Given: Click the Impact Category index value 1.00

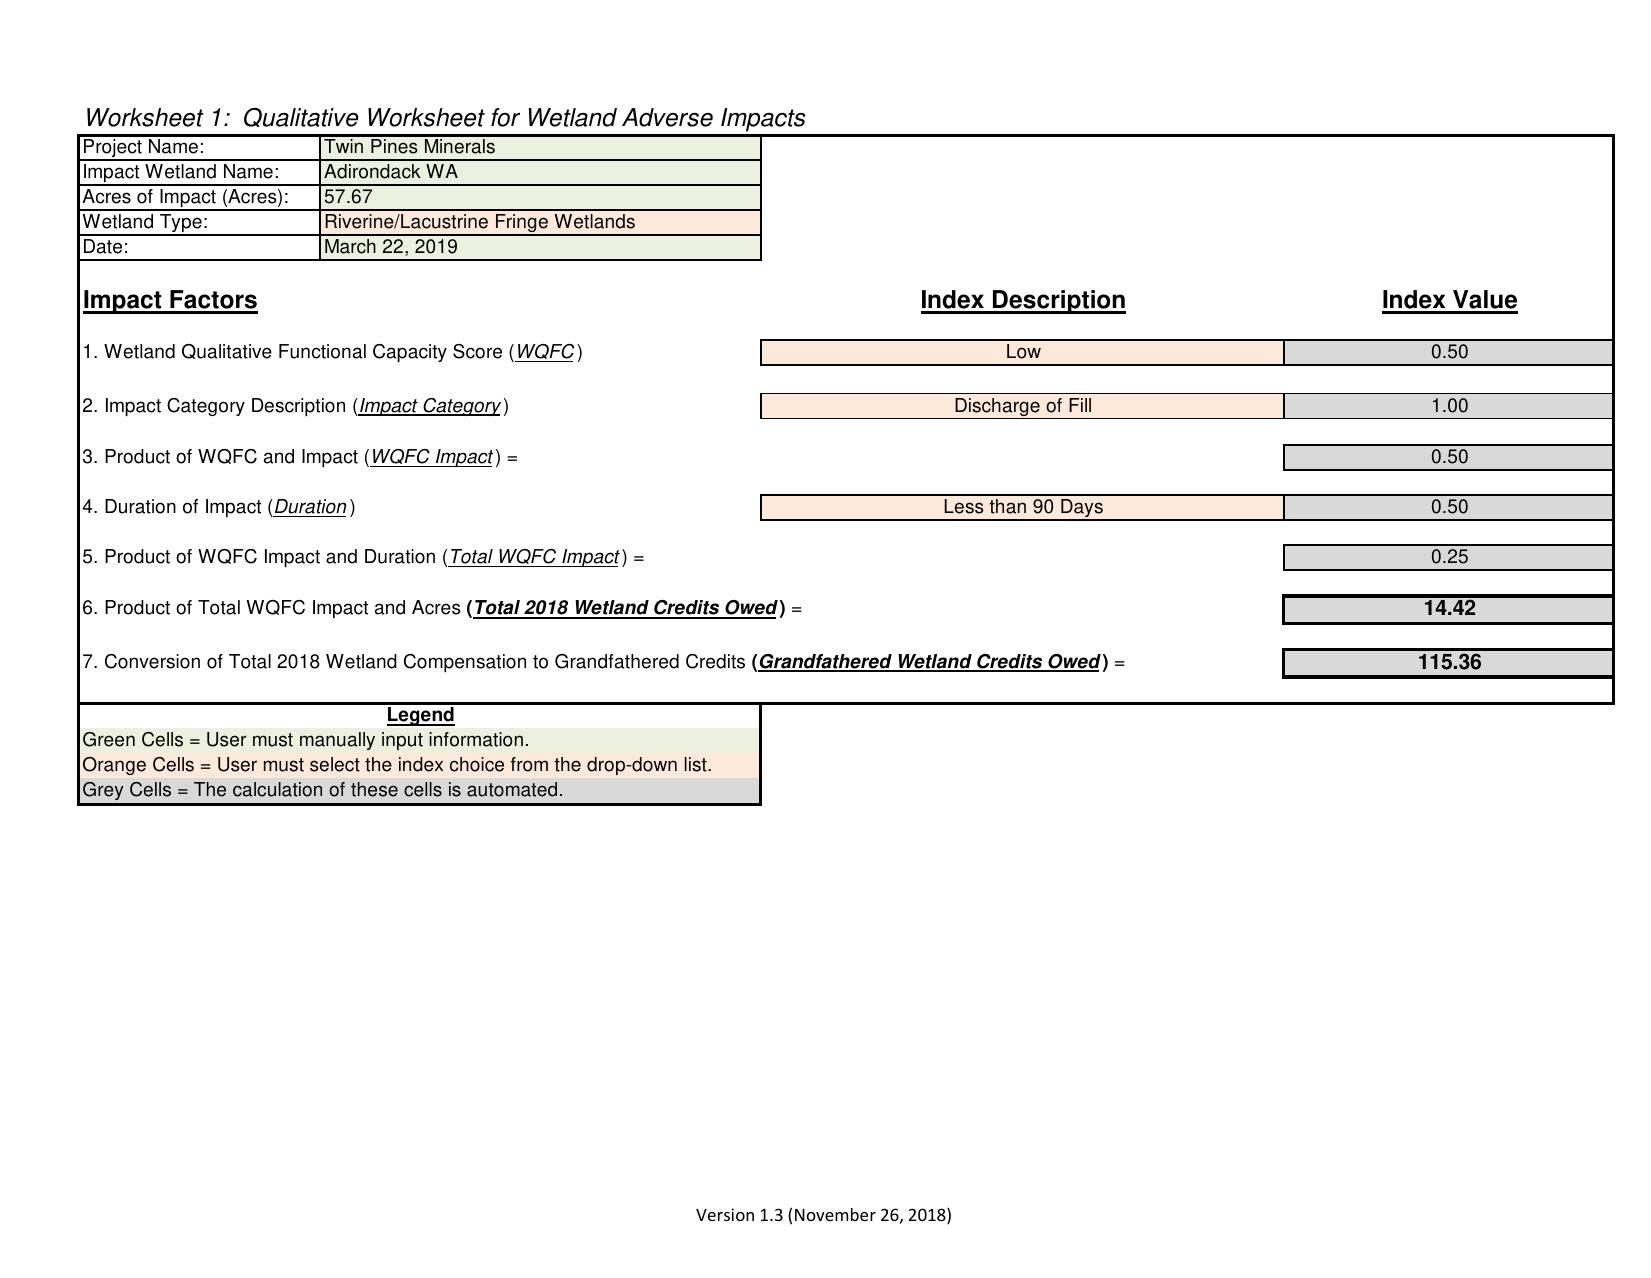Looking at the screenshot, I should pos(1448,406).
